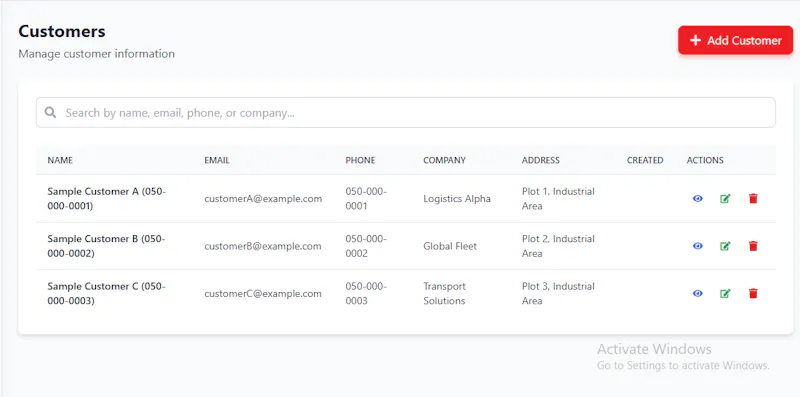The width and height of the screenshot is (800, 397).
Task: Click the NAME column header
Action: [x=60, y=160]
